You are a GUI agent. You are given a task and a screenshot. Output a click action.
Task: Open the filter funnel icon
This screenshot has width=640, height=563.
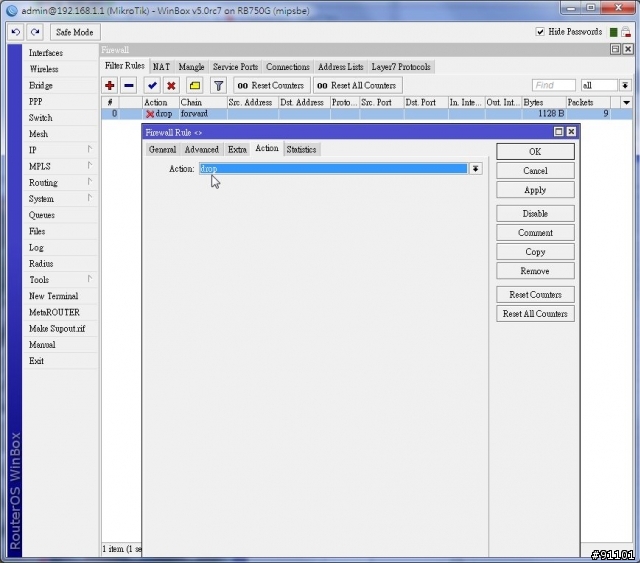click(x=219, y=85)
